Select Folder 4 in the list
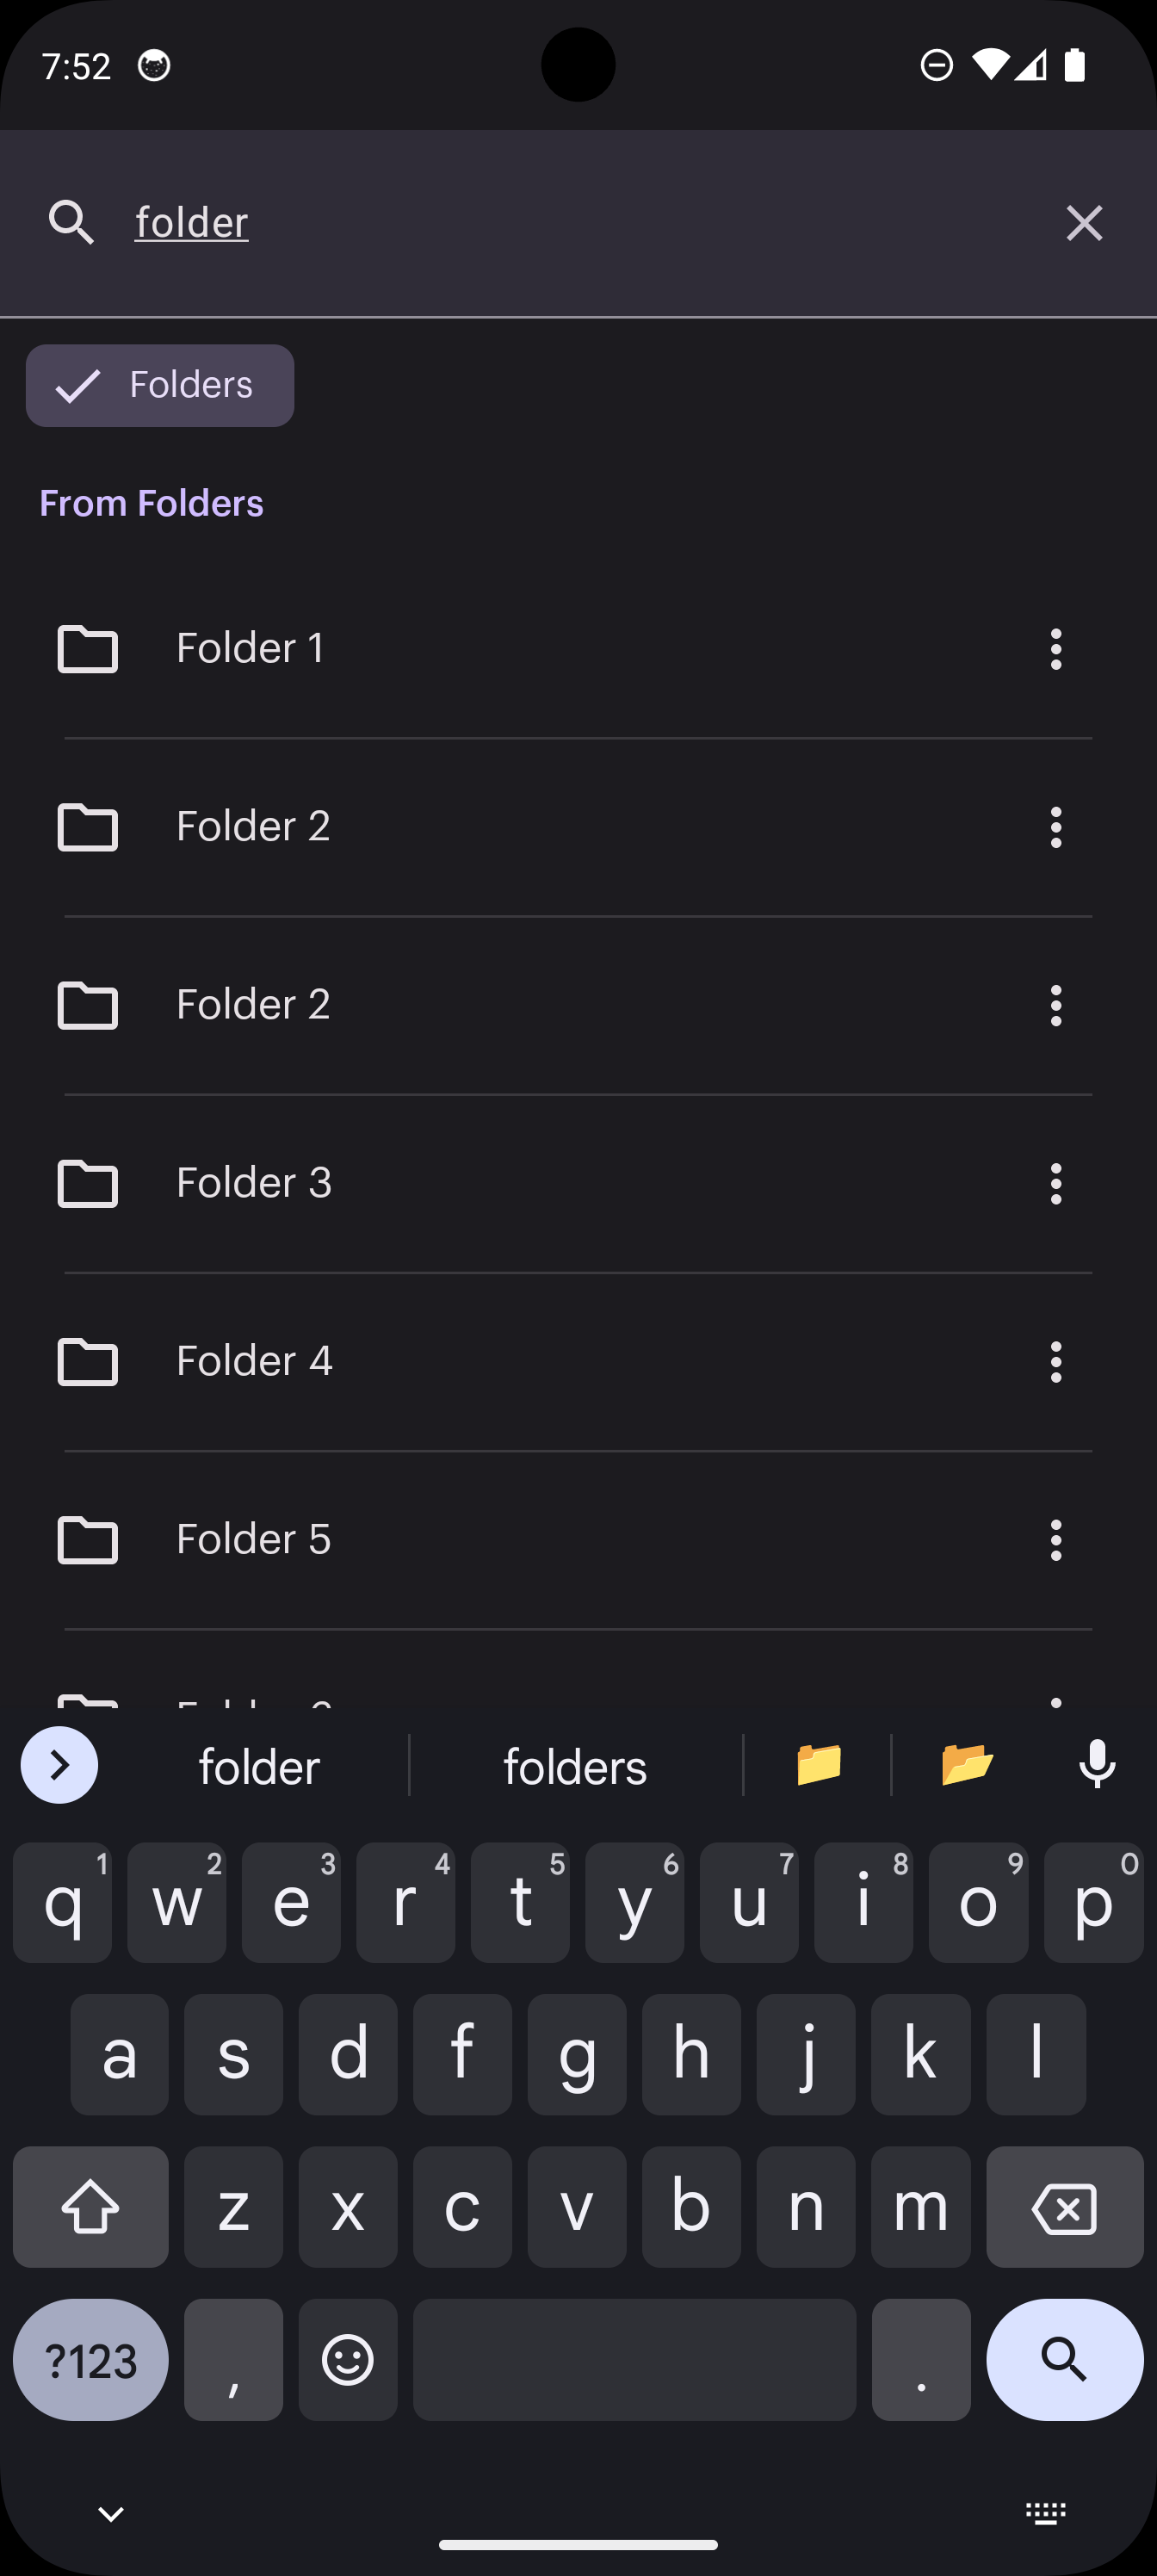 click(254, 1361)
